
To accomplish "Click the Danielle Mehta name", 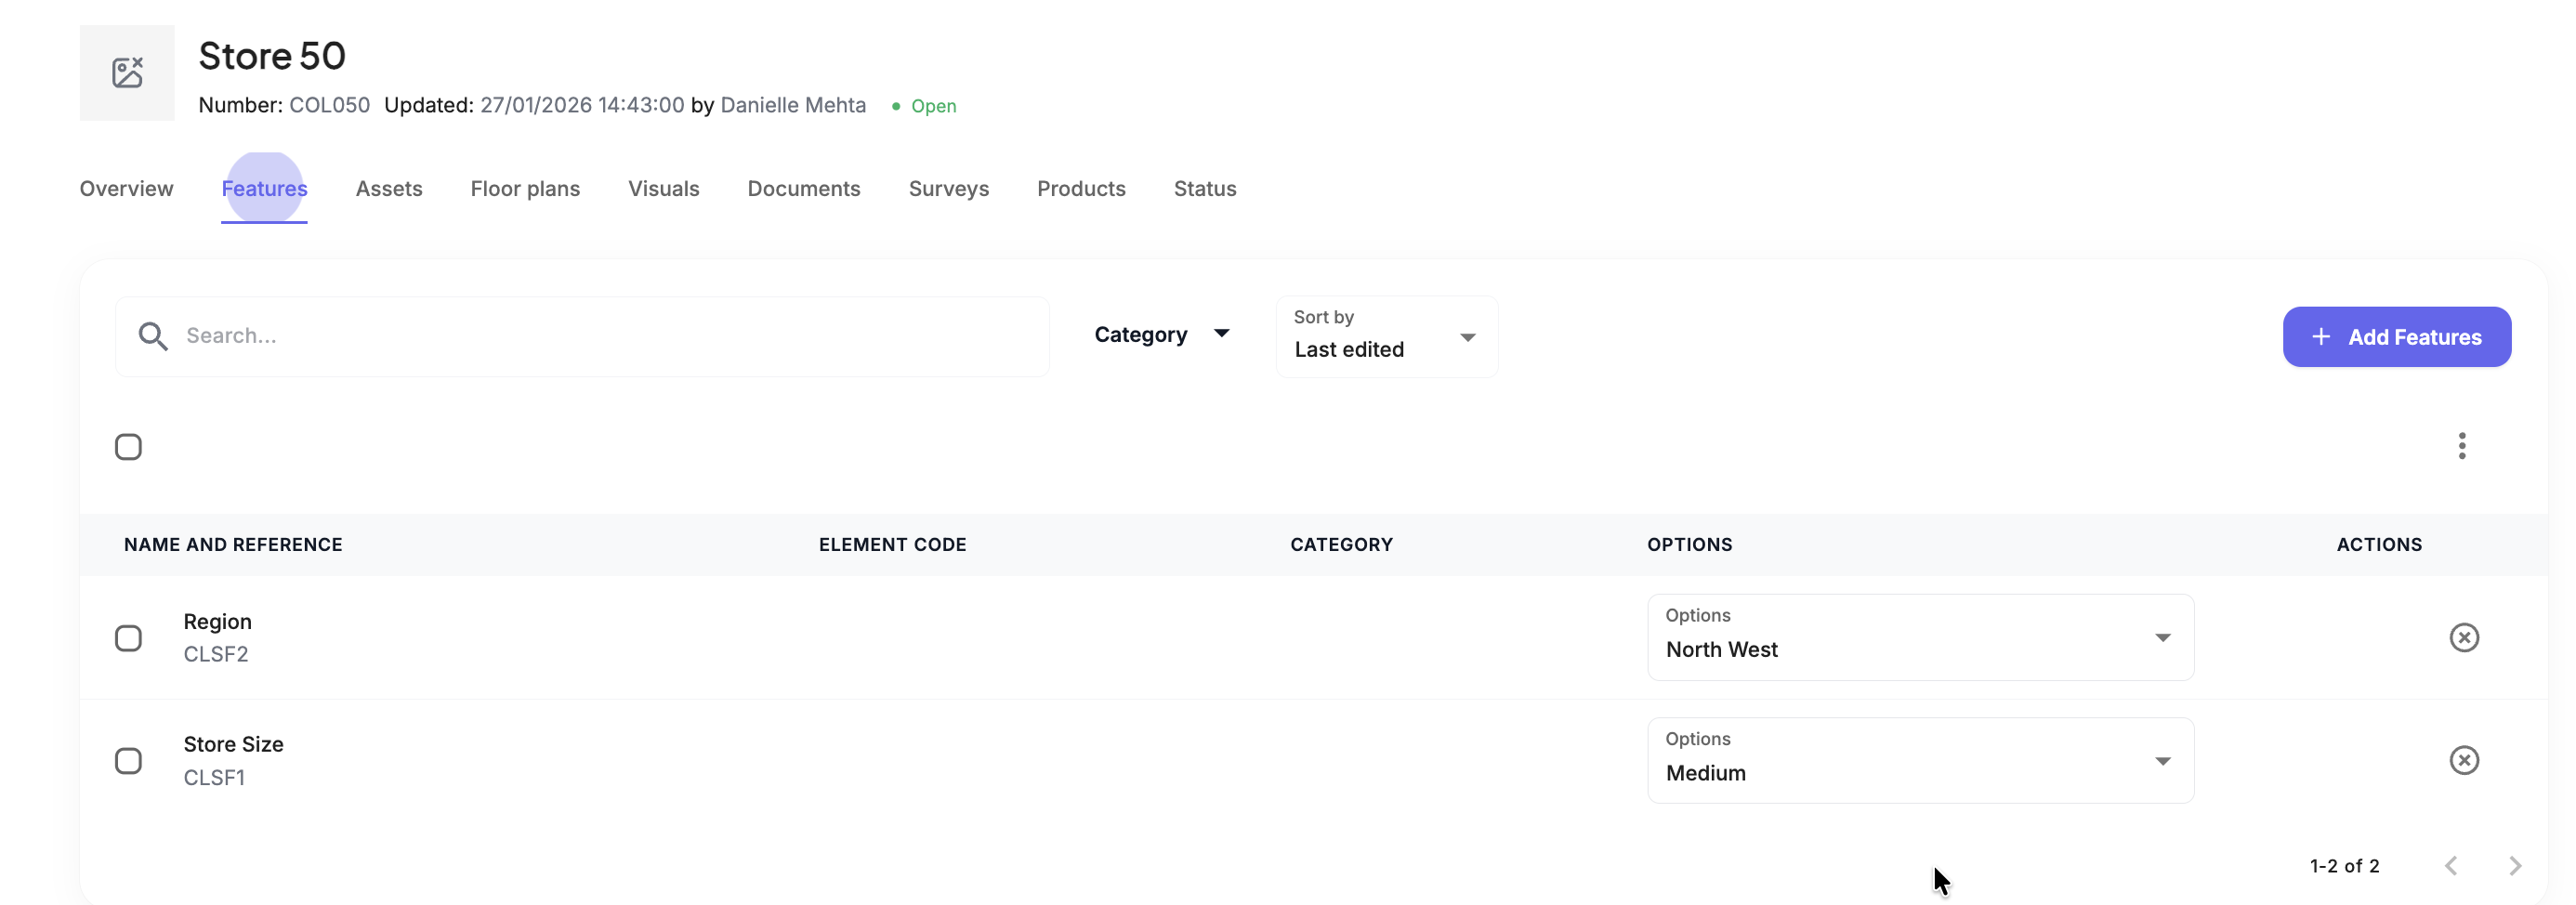I will 793,105.
